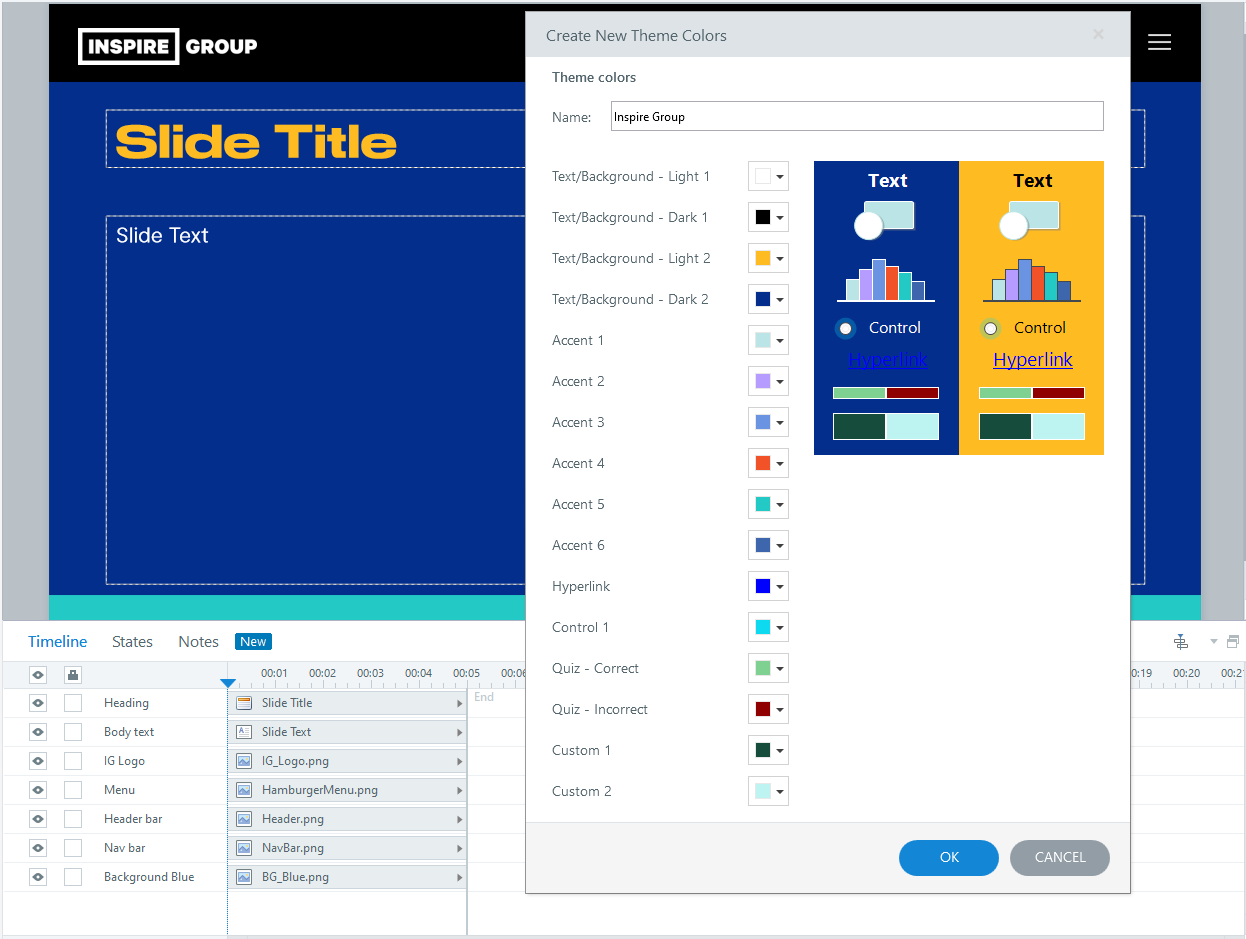This screenshot has width=1246, height=939.
Task: Click the panel layout icon beside the timeline toolbar
Action: (x=1232, y=641)
